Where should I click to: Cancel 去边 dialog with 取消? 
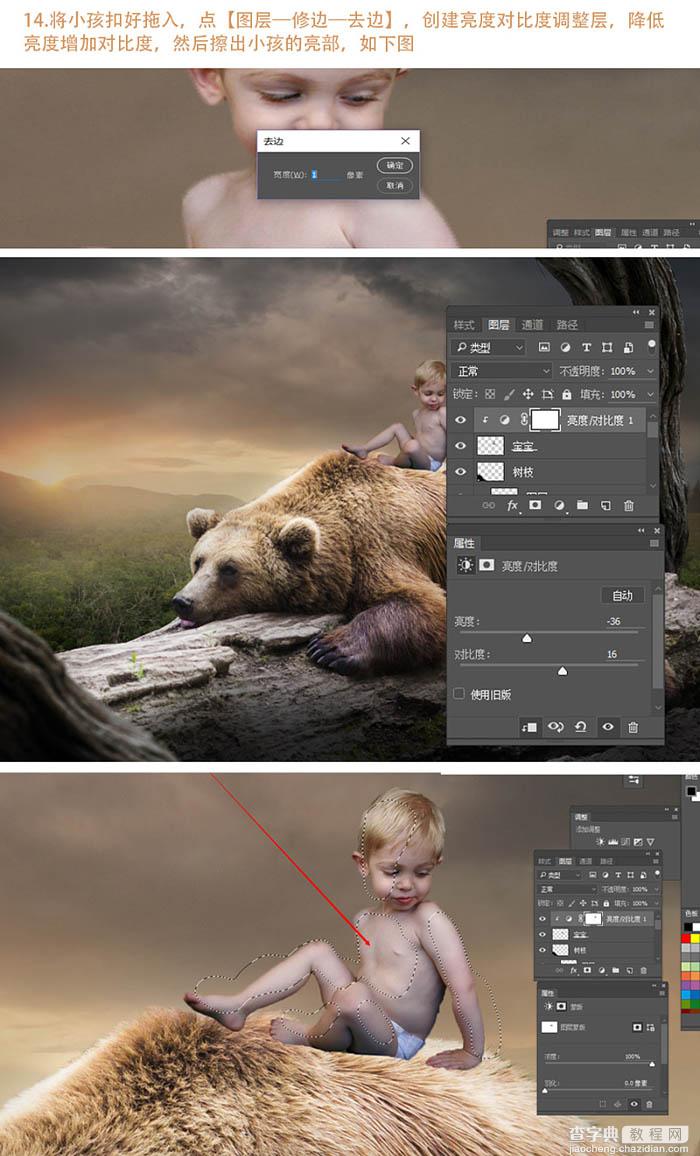pyautogui.click(x=395, y=185)
